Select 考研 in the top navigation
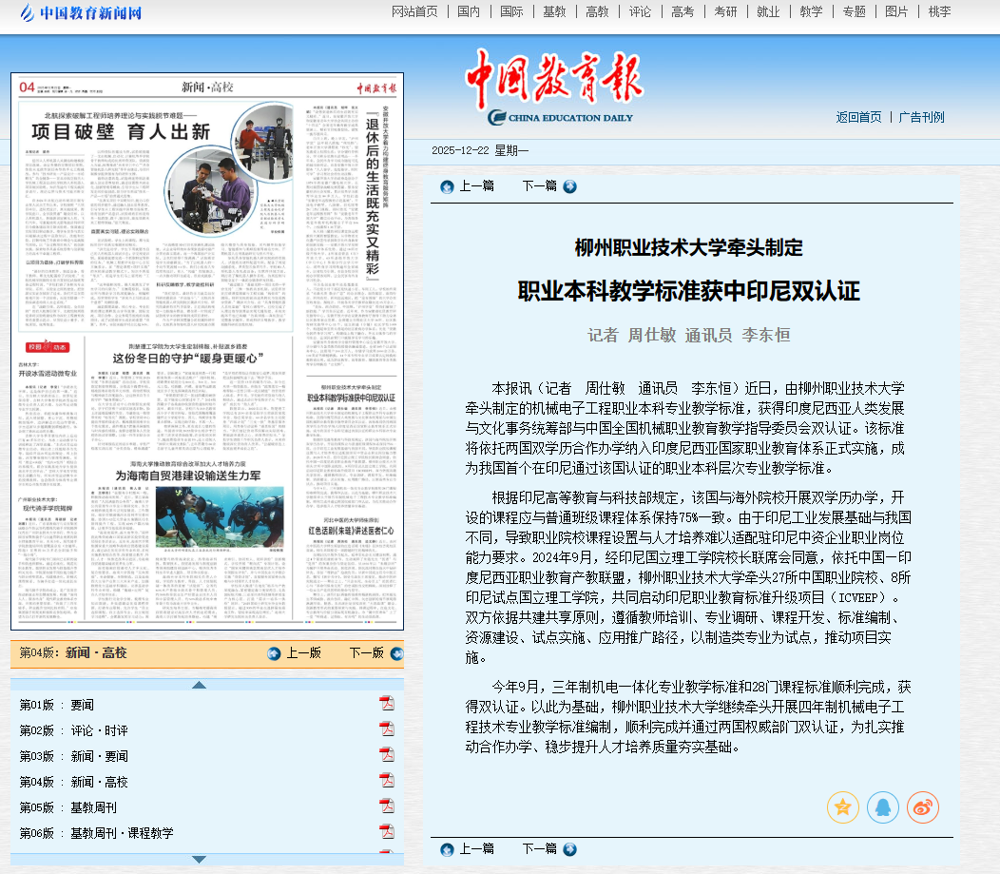This screenshot has height=874, width=1000. 725,12
